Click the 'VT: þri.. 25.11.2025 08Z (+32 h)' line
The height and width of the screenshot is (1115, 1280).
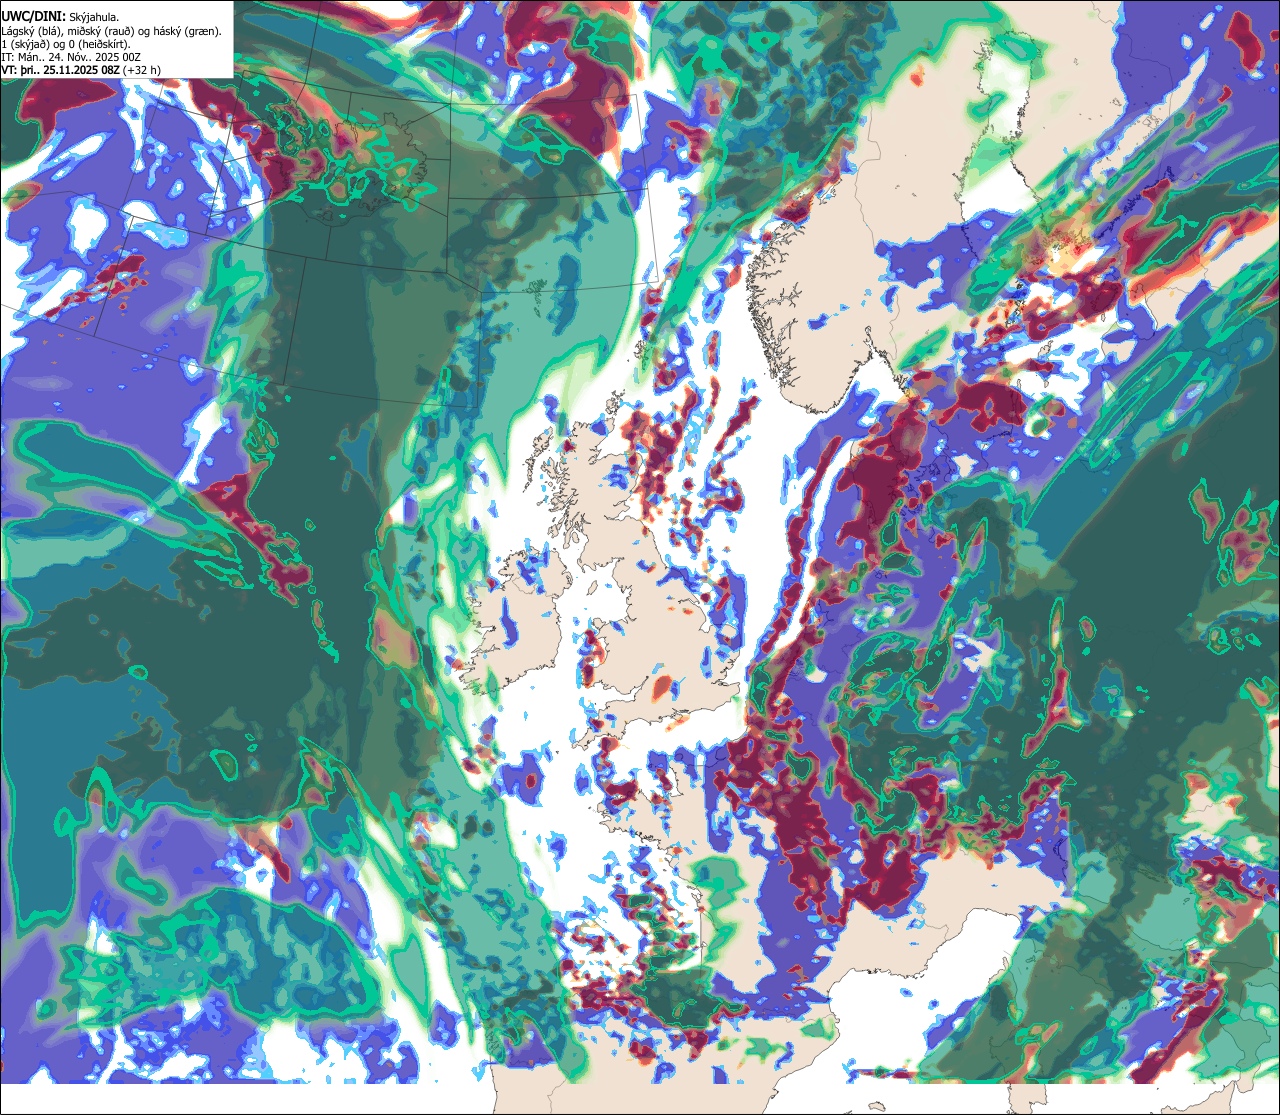pyautogui.click(x=81, y=70)
